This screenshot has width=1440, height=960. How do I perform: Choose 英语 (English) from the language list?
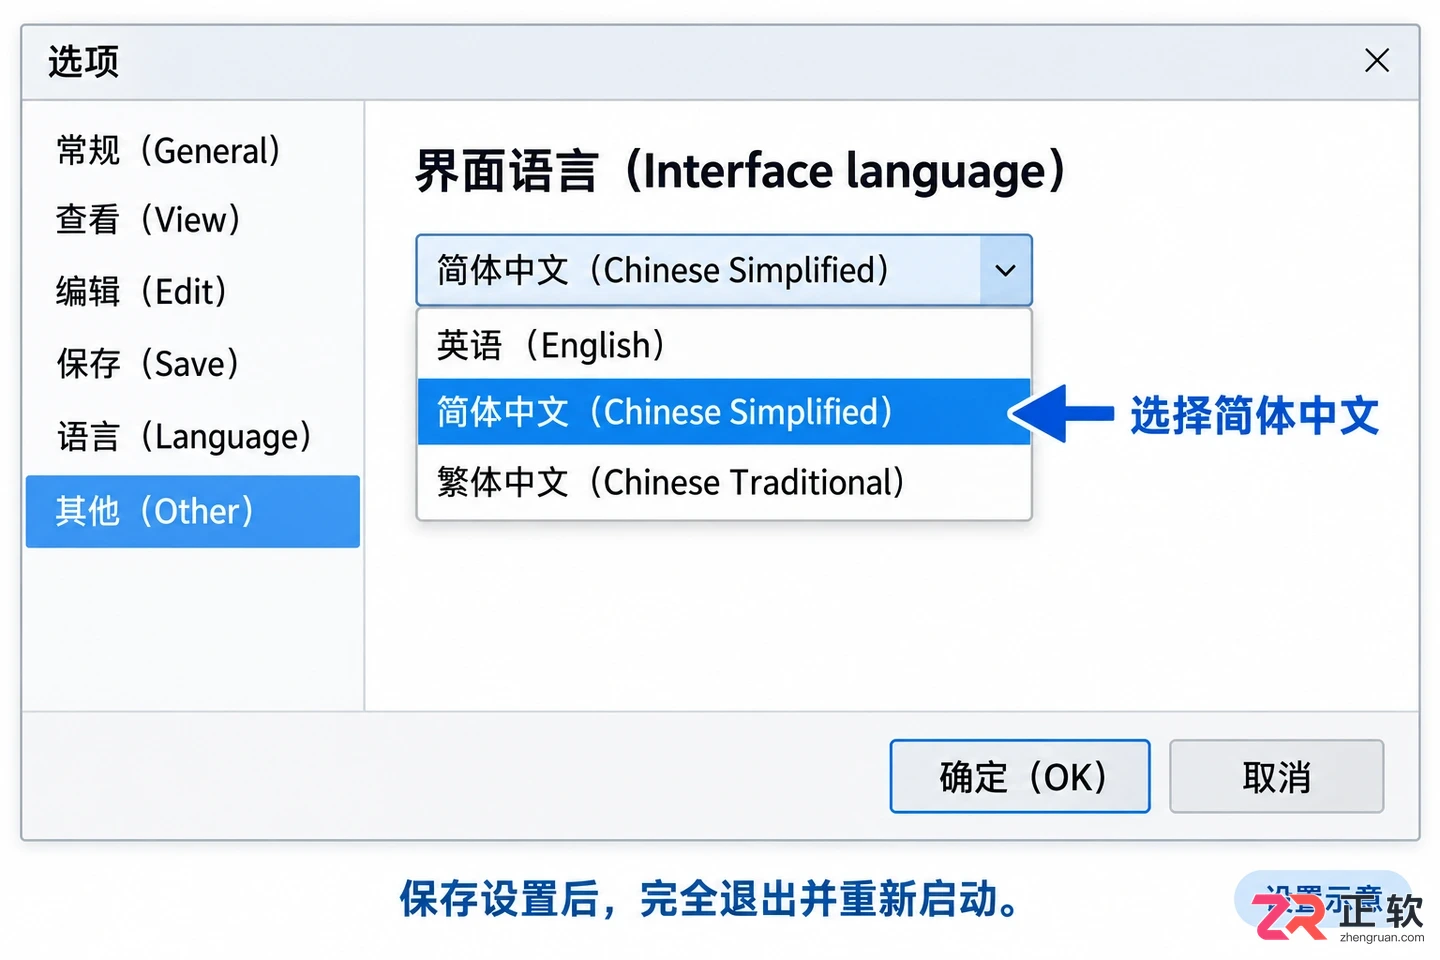pos(724,345)
